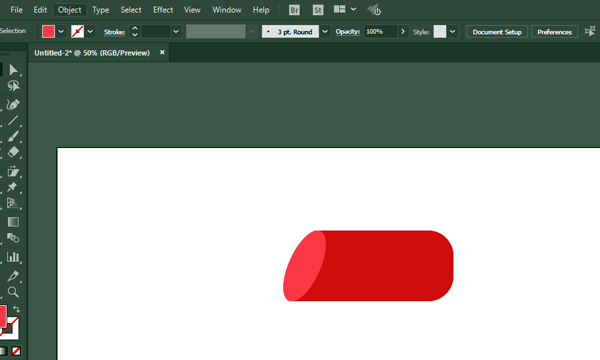This screenshot has width=600, height=360.
Task: Swap fill and stroke colors
Action: coord(16,309)
